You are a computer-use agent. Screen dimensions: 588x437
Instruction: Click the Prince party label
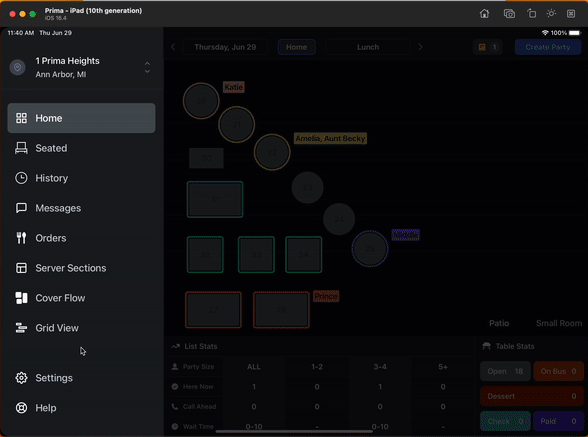click(x=326, y=296)
